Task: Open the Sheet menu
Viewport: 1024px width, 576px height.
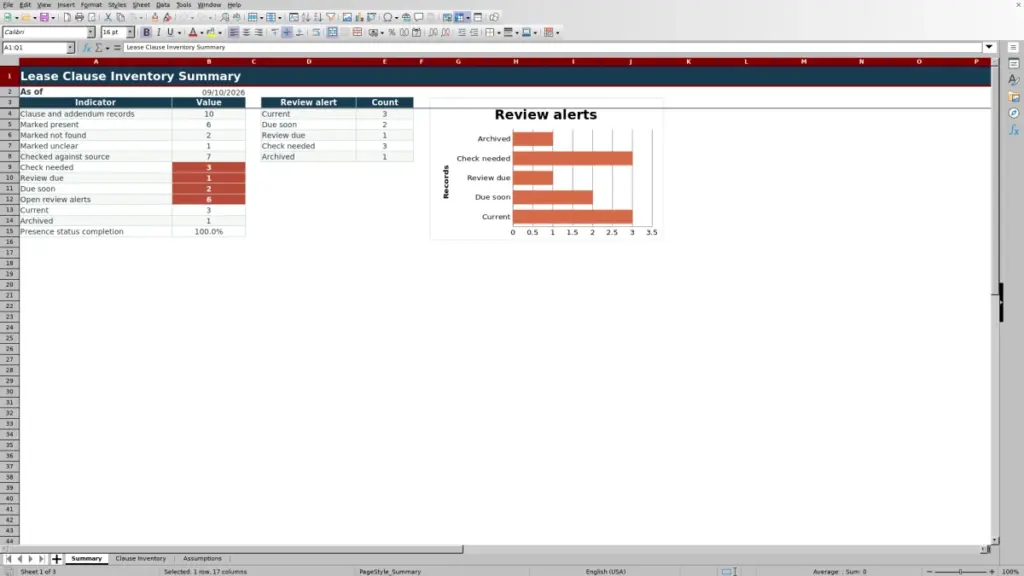Action: (x=141, y=5)
